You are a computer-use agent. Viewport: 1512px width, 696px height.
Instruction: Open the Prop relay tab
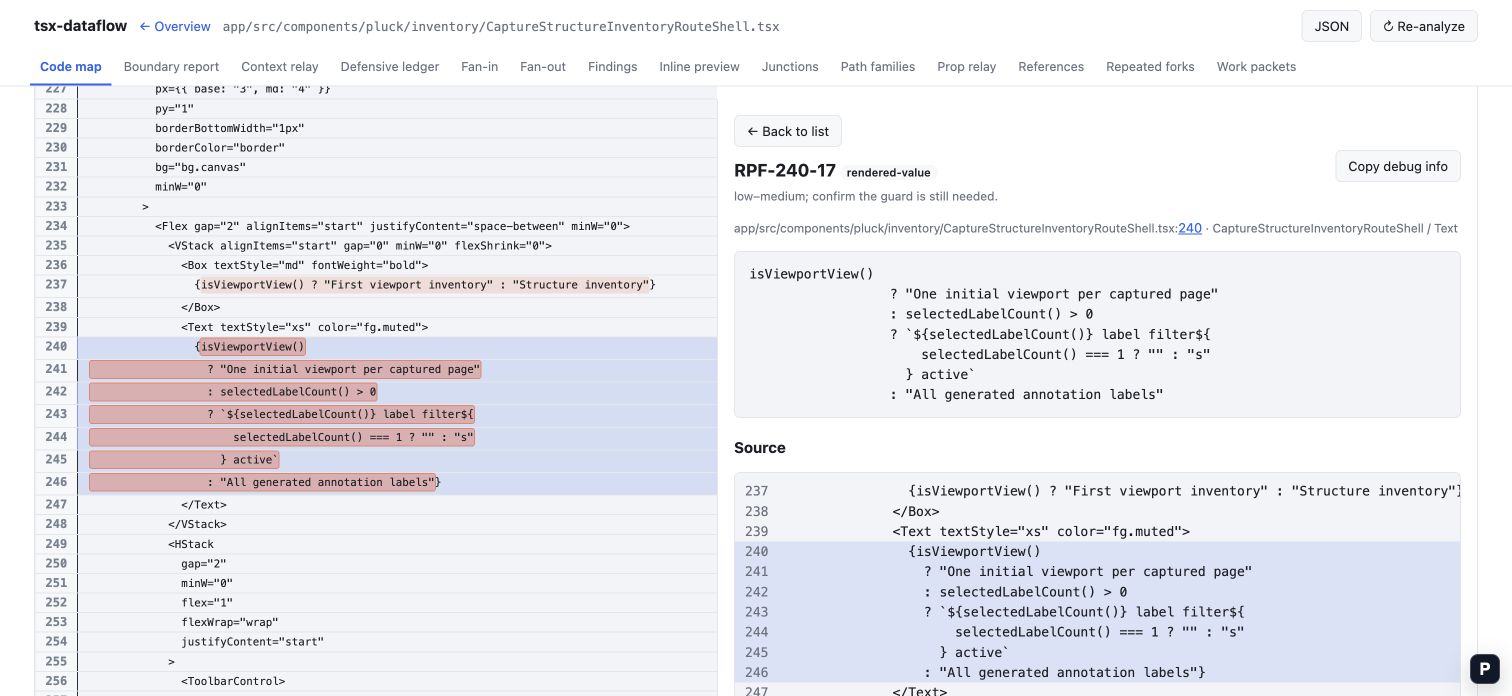(x=967, y=66)
